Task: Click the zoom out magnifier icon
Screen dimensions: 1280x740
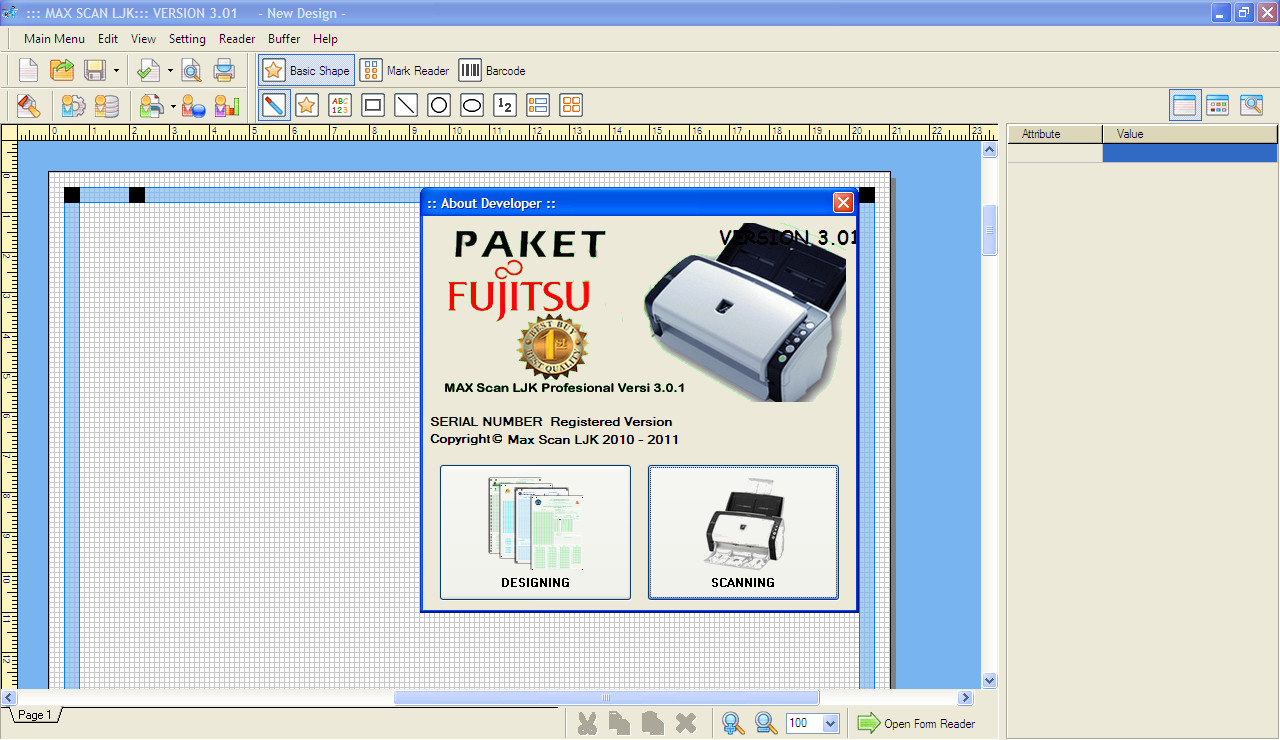Action: pyautogui.click(x=766, y=723)
